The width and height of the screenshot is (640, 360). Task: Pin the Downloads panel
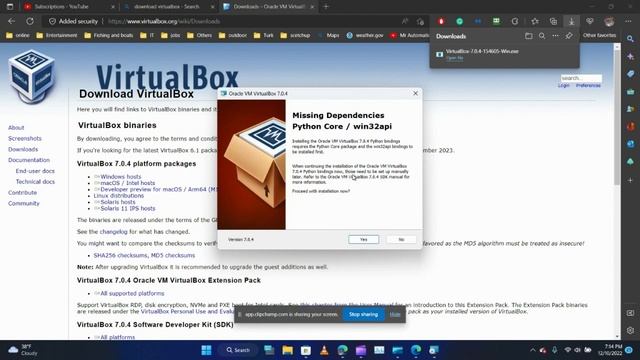coord(569,36)
